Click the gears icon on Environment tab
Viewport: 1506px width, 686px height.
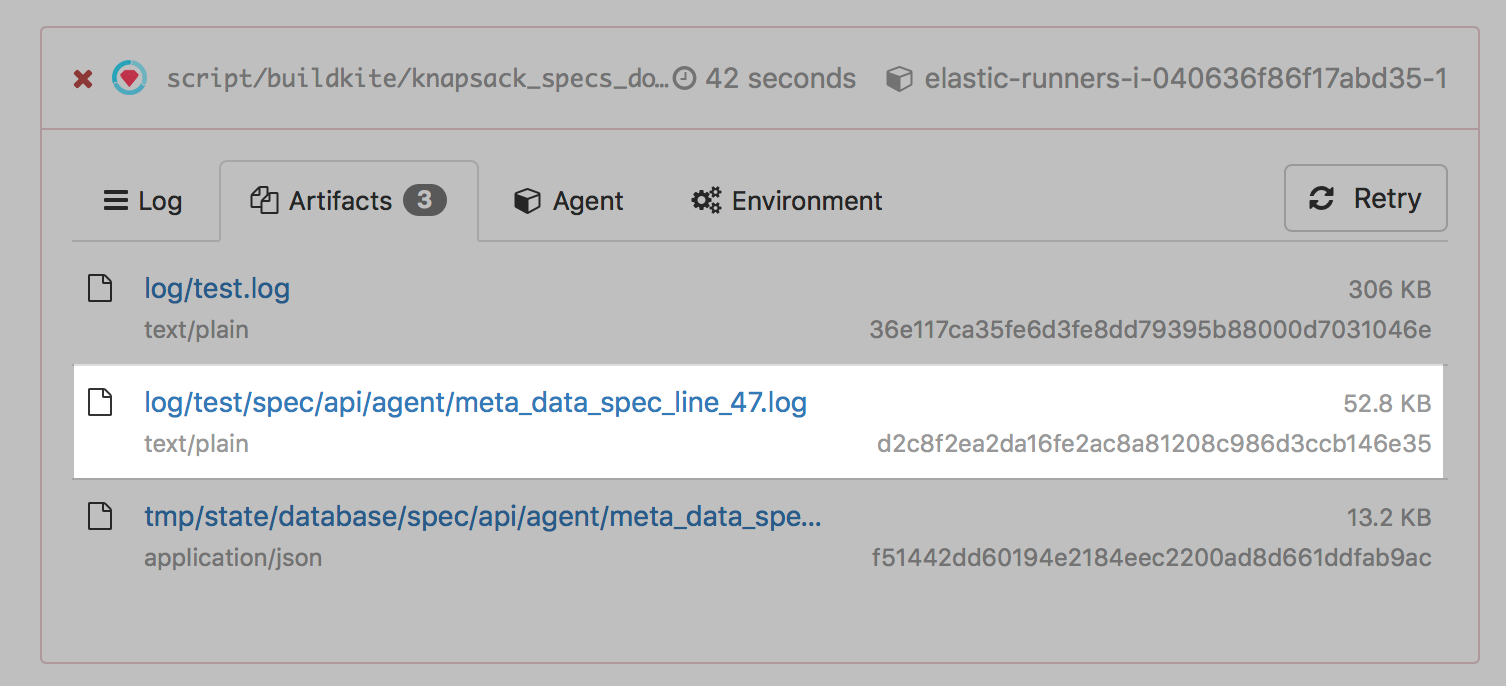tap(706, 201)
